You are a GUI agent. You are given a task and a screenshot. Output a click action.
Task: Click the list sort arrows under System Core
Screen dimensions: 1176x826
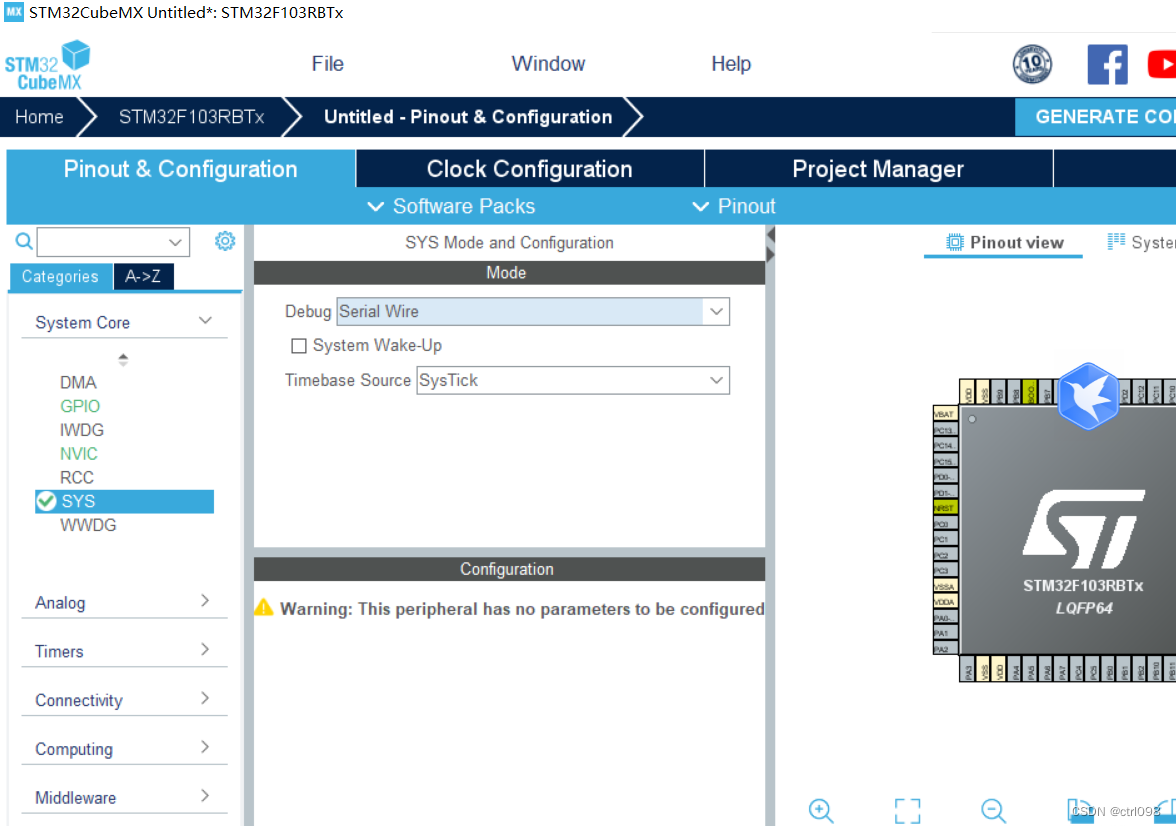pos(123,359)
